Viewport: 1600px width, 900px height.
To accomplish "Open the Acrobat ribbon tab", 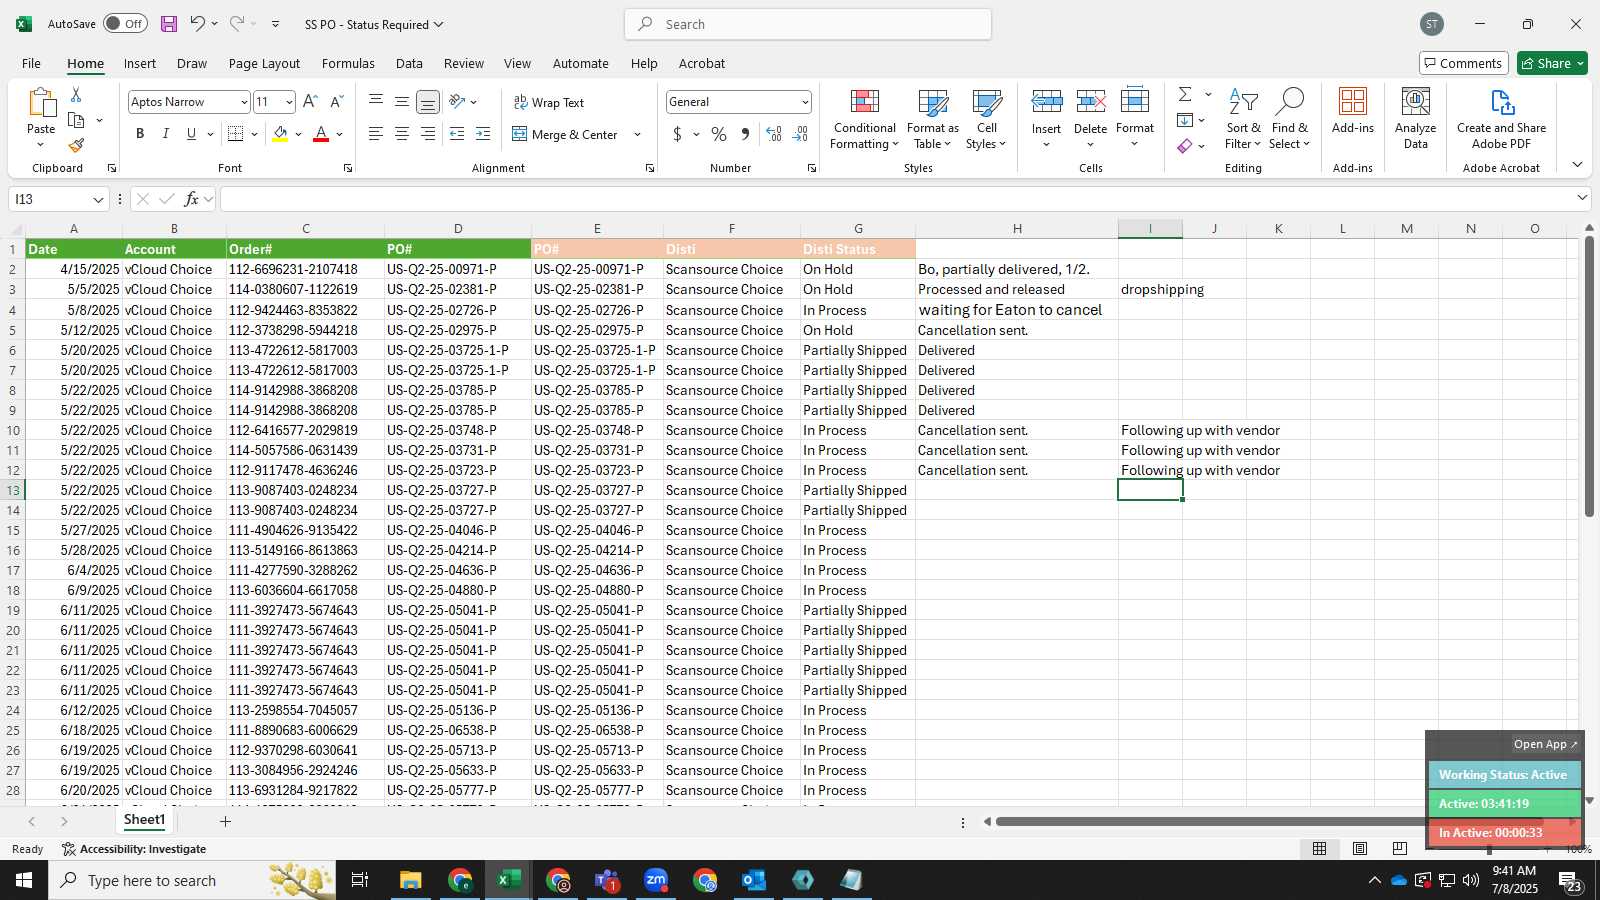I will click(702, 63).
